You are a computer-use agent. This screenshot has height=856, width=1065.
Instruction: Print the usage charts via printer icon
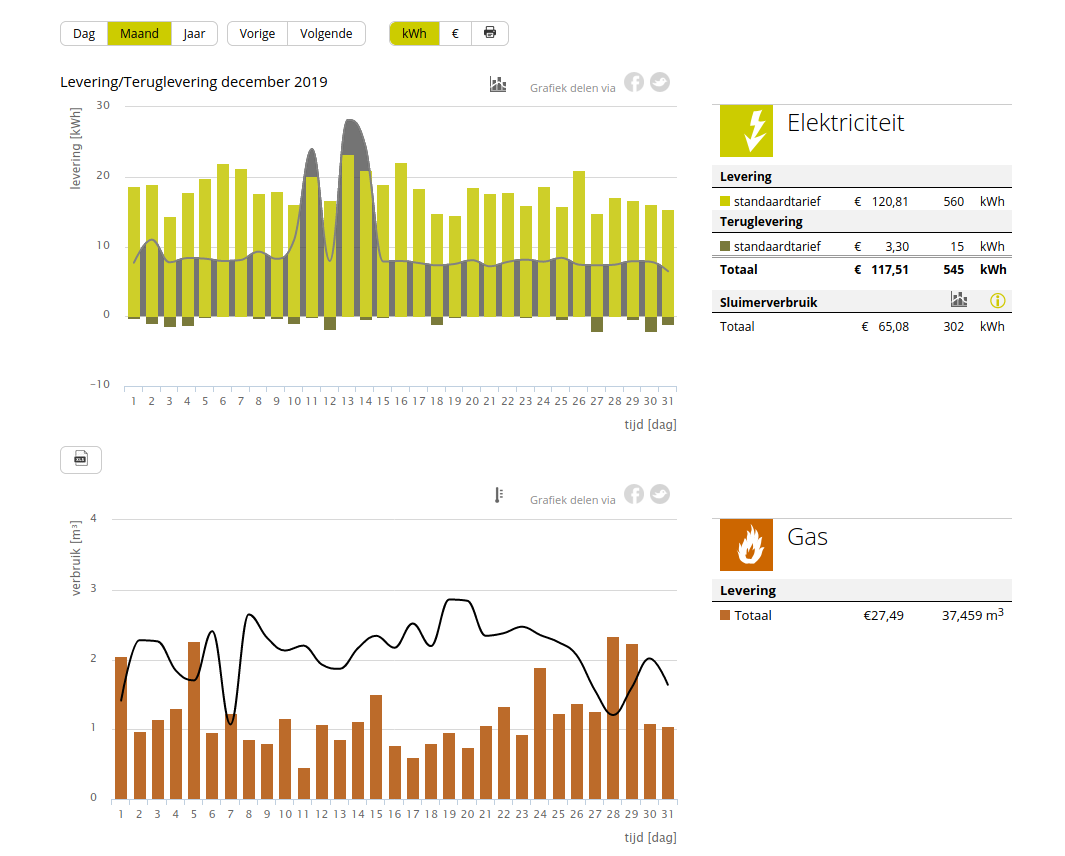click(x=490, y=33)
